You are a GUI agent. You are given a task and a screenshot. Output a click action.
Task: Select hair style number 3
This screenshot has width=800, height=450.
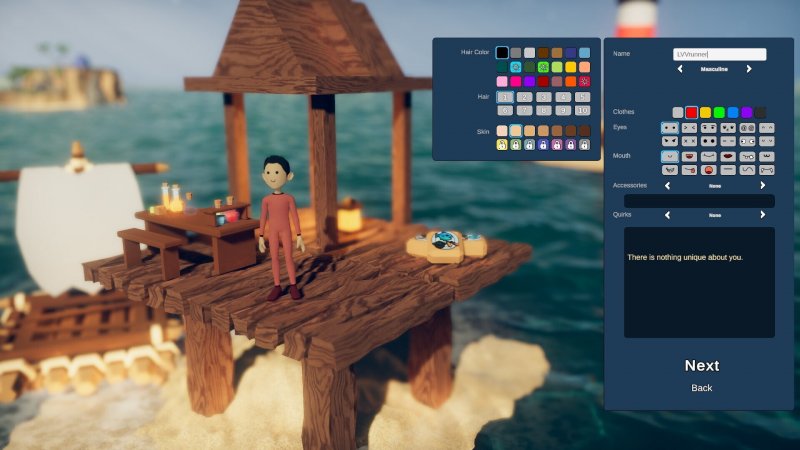click(543, 97)
